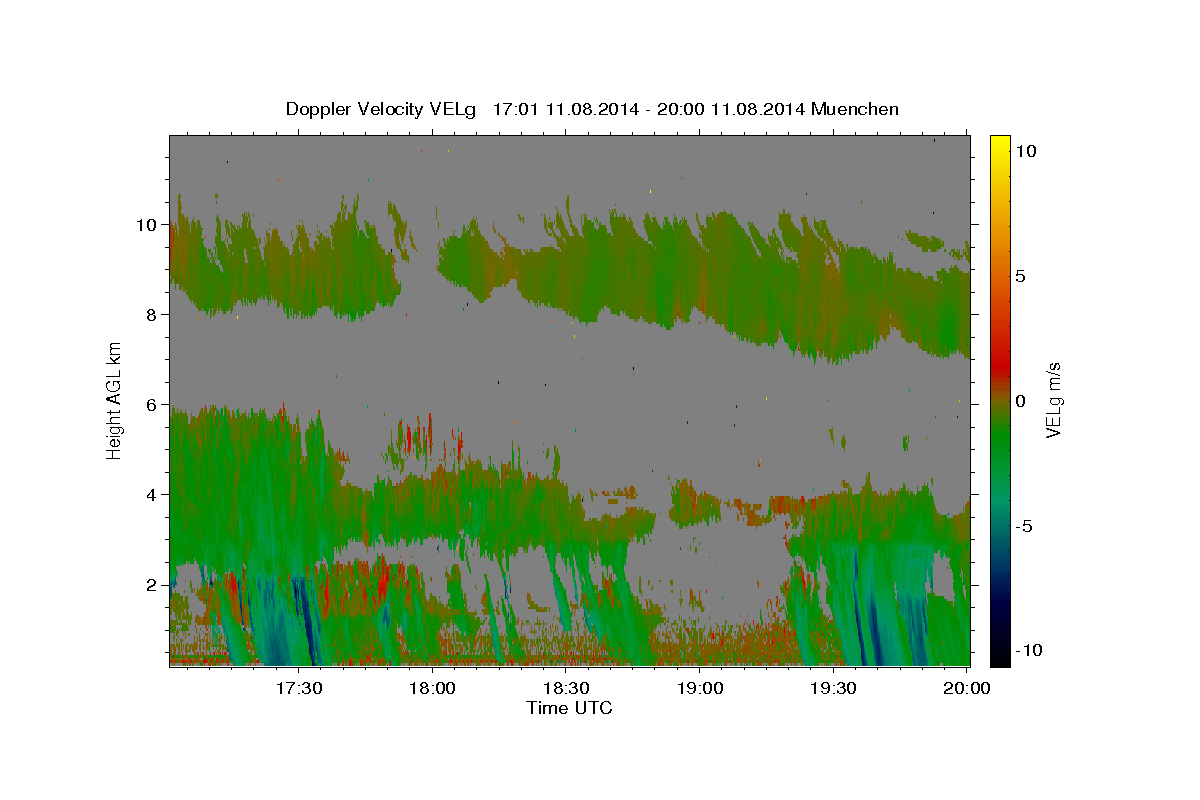Click the 'Muenchen' location in the title

coord(855,109)
